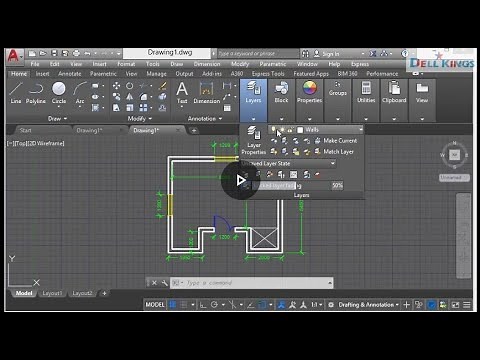Click the video play button
Screen dimensions: 480x360
click(x=240, y=180)
